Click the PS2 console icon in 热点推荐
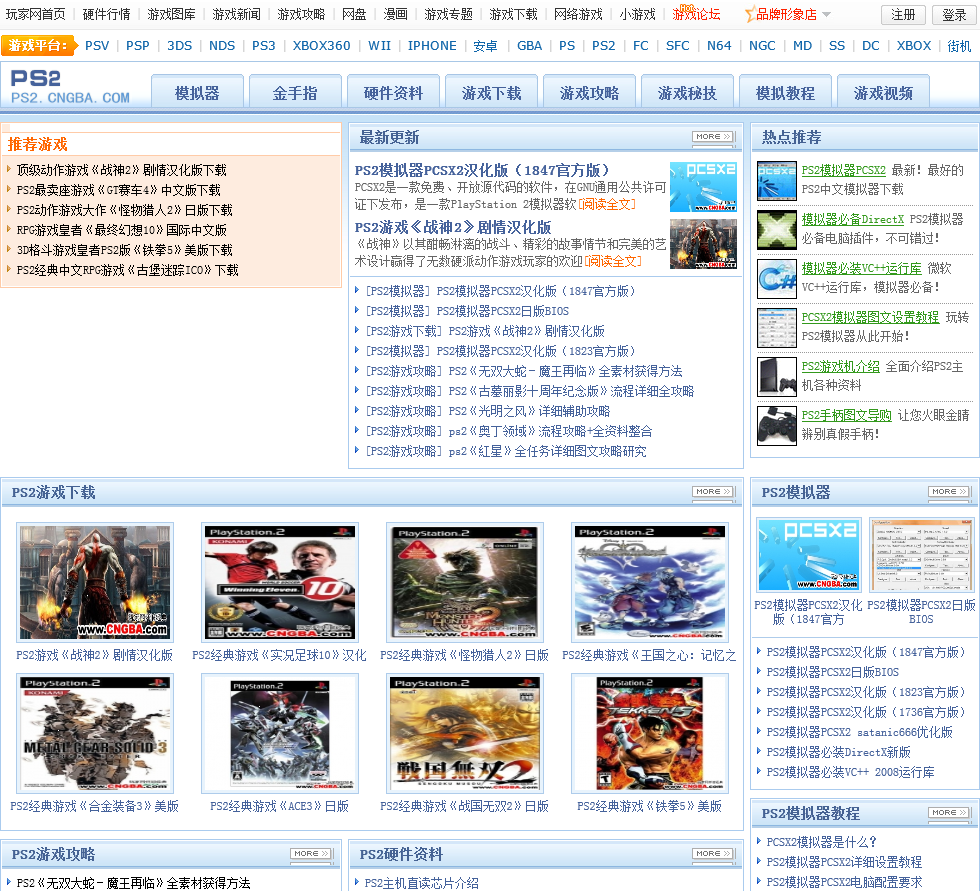The image size is (980, 891). coord(776,377)
